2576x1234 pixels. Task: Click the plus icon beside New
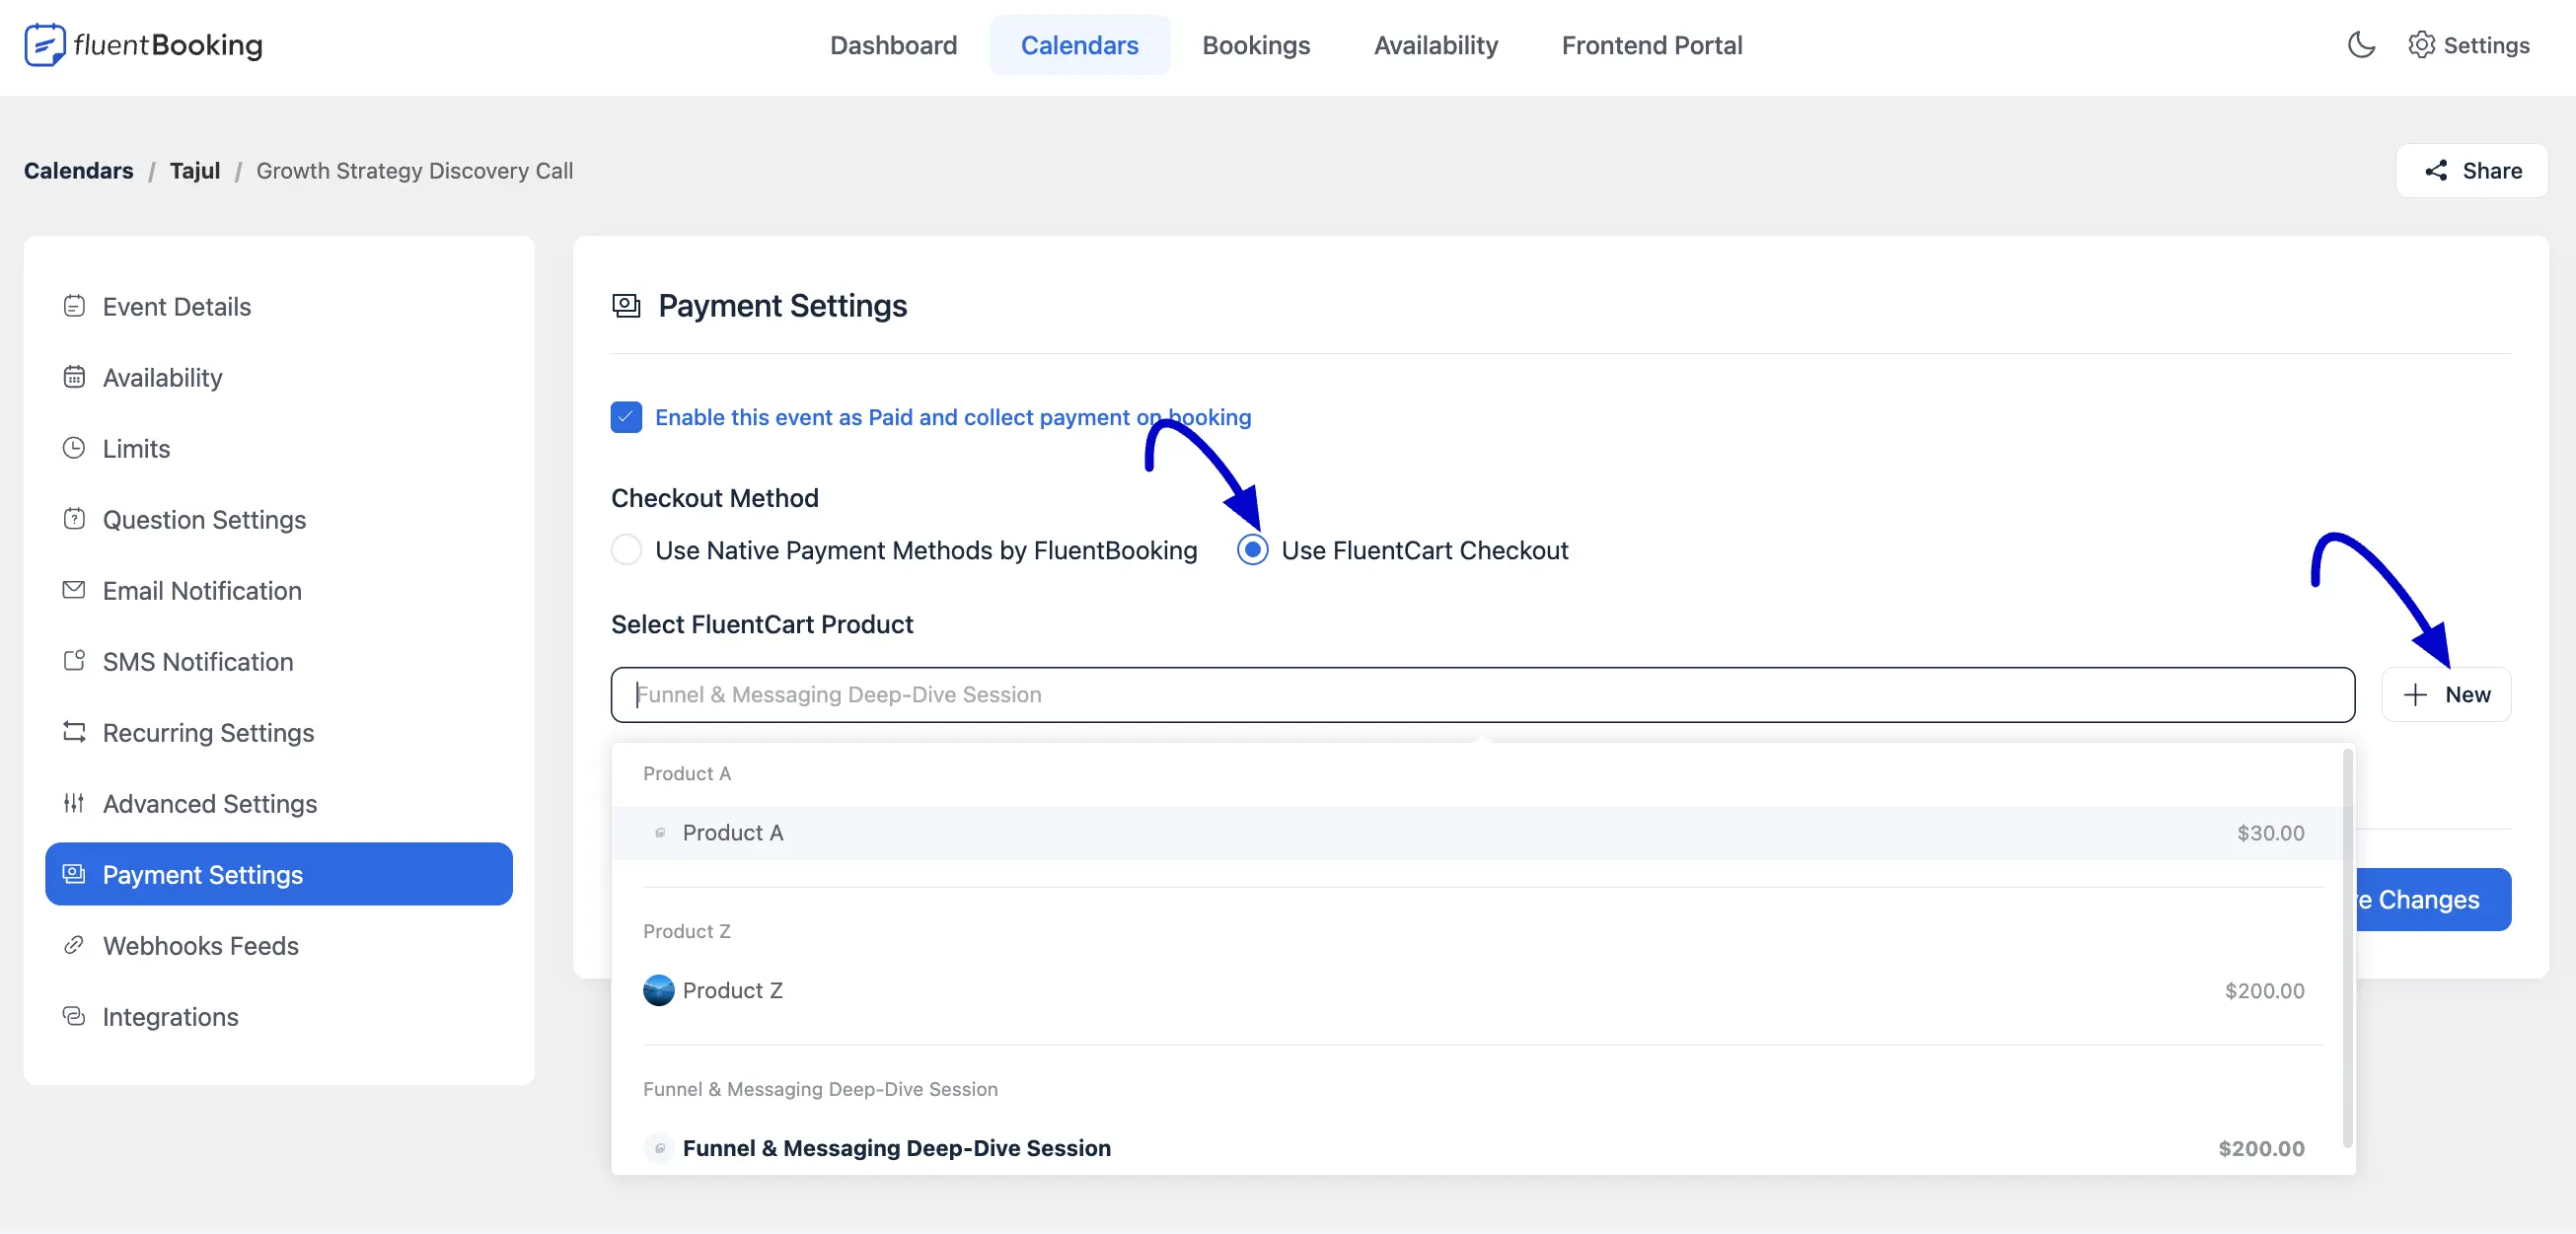pos(2415,695)
